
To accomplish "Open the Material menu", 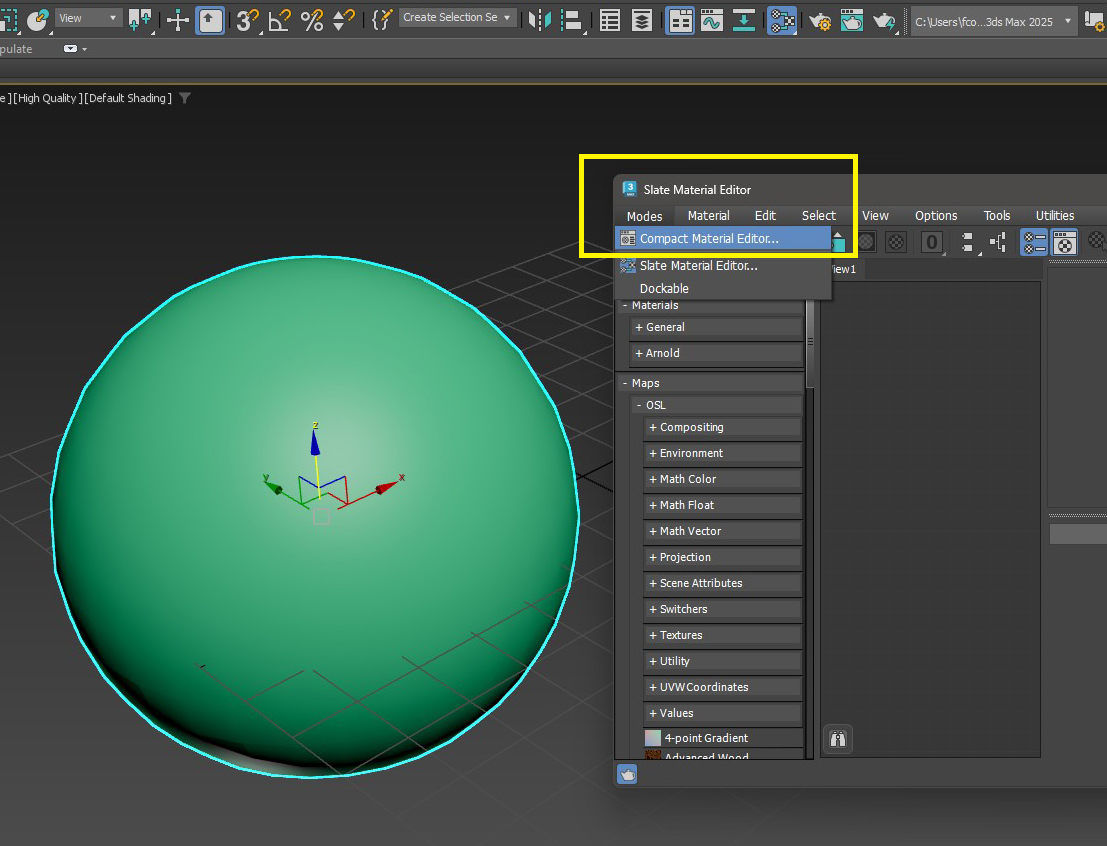I will pyautogui.click(x=708, y=215).
